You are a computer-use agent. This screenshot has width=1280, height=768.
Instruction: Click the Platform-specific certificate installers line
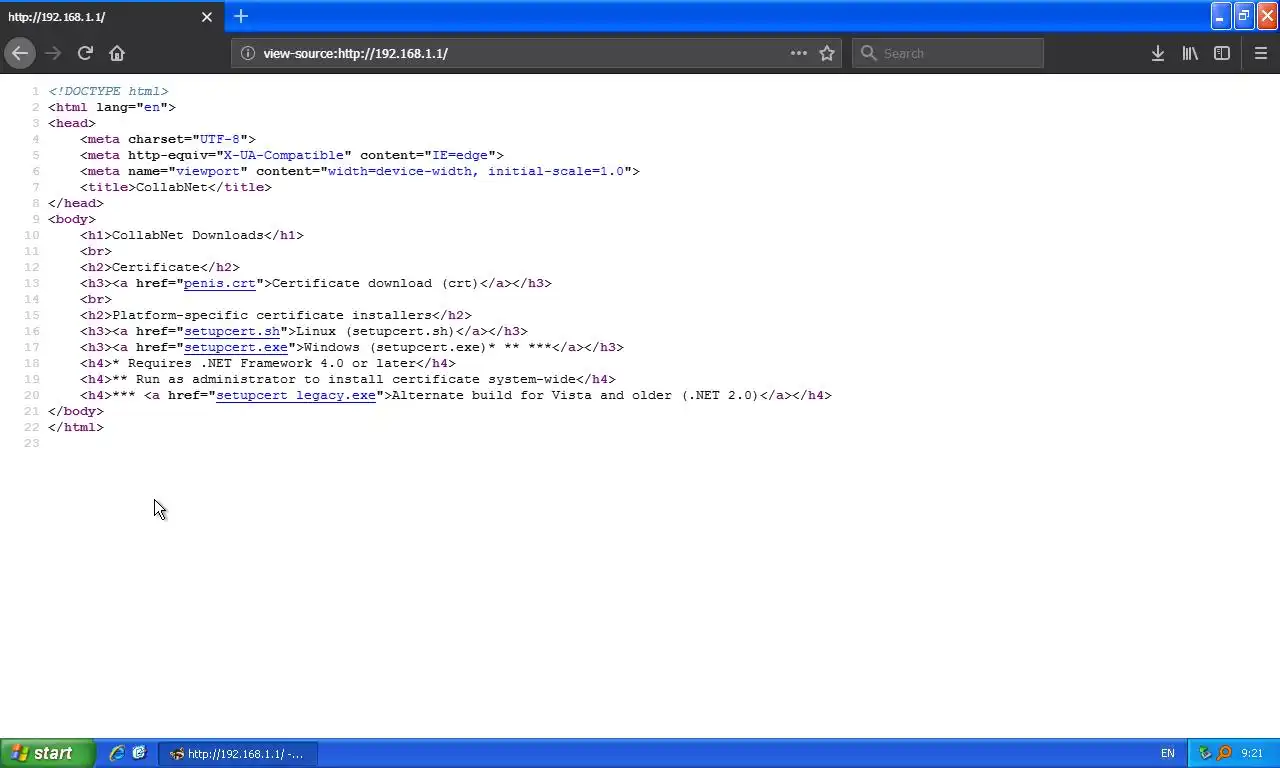pyautogui.click(x=276, y=315)
